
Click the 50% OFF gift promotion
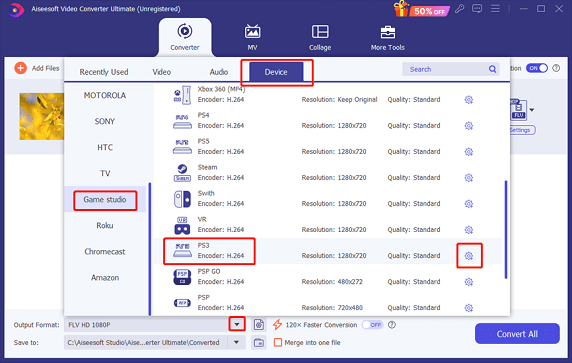421,9
